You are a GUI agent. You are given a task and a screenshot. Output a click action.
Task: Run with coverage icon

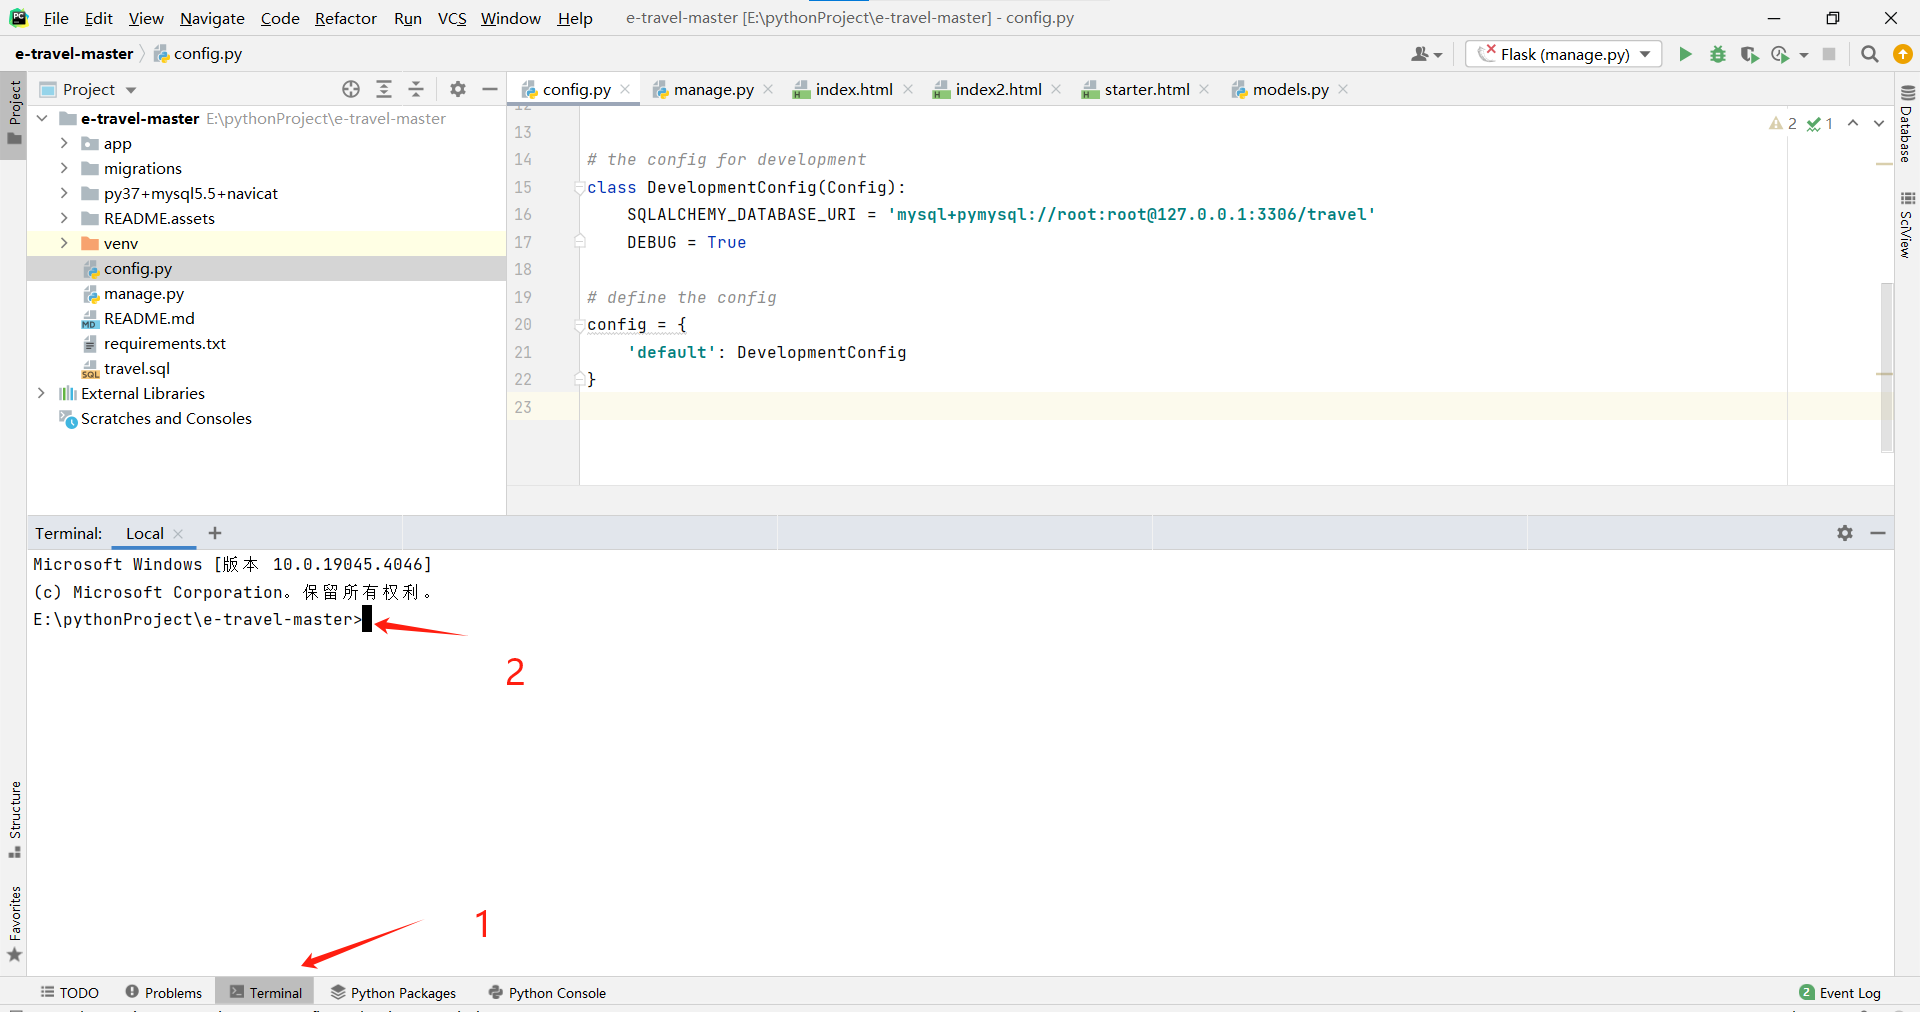[1748, 54]
